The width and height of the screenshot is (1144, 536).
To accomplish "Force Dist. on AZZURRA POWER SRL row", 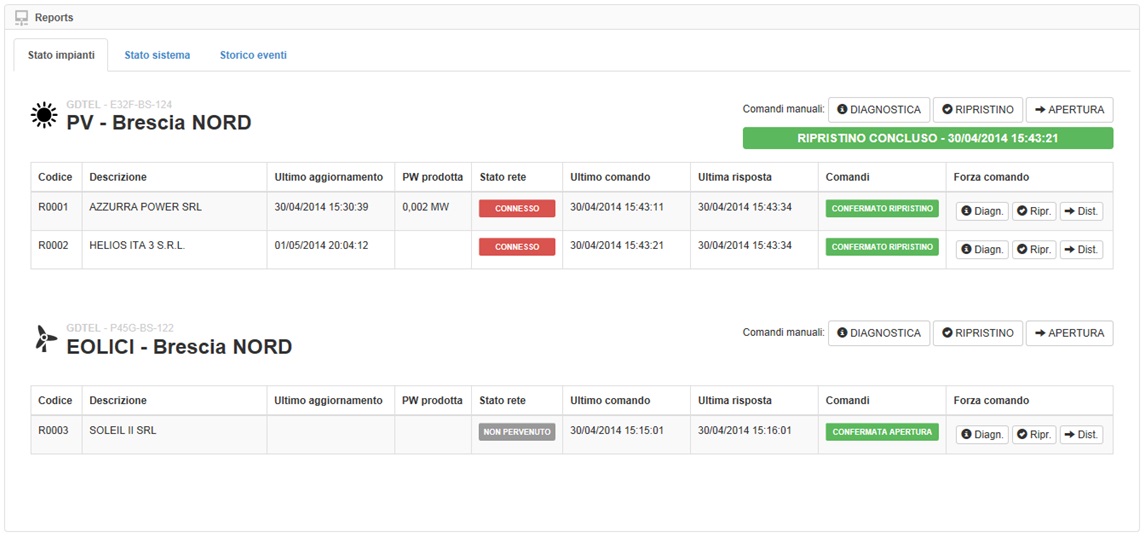I will [x=1081, y=211].
